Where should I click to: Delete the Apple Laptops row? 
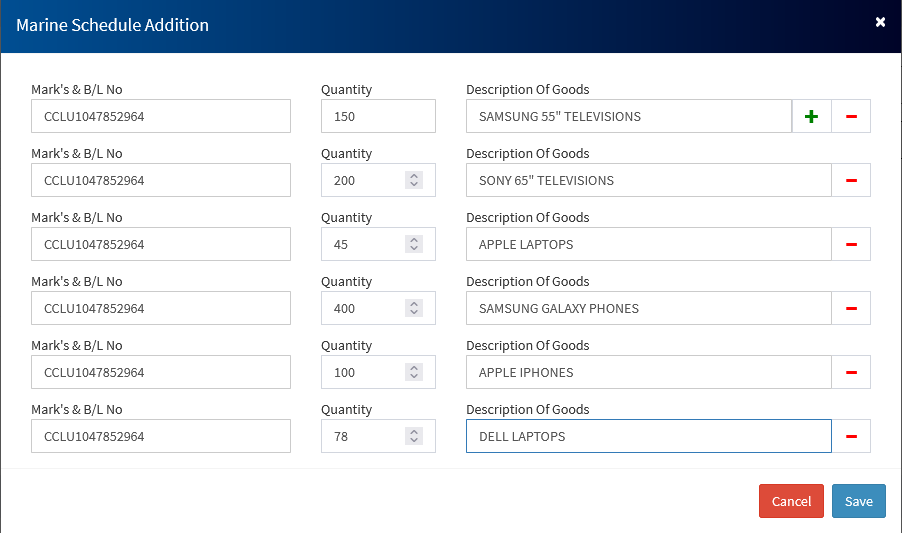point(851,245)
